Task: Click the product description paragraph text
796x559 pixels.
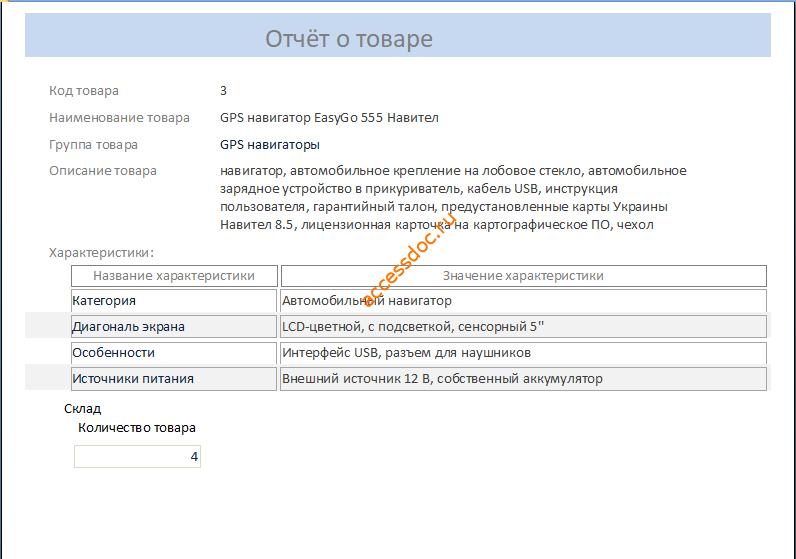Action: [x=453, y=198]
